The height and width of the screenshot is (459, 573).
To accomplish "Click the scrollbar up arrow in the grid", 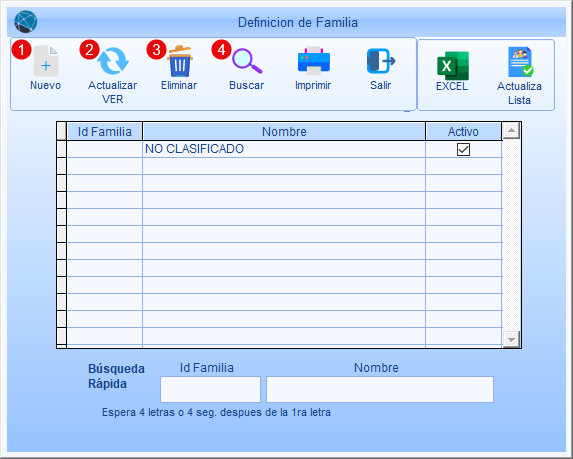I will [511, 130].
